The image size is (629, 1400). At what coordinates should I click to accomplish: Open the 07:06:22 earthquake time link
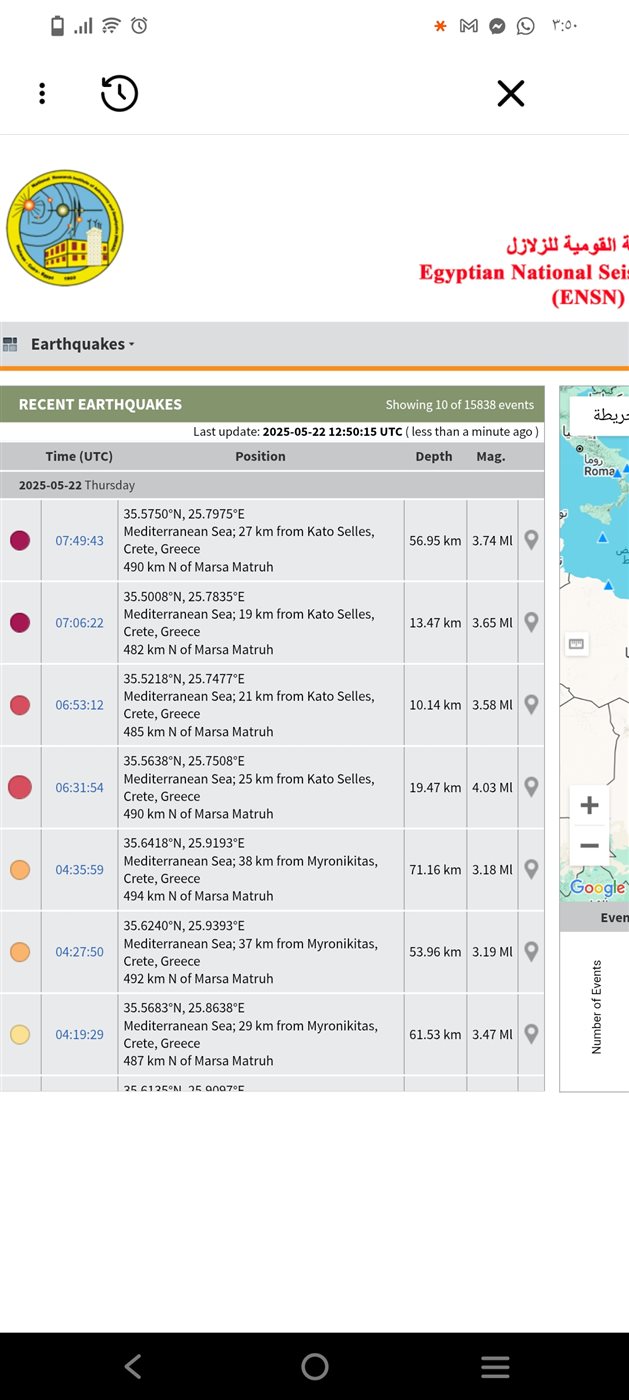coord(79,623)
